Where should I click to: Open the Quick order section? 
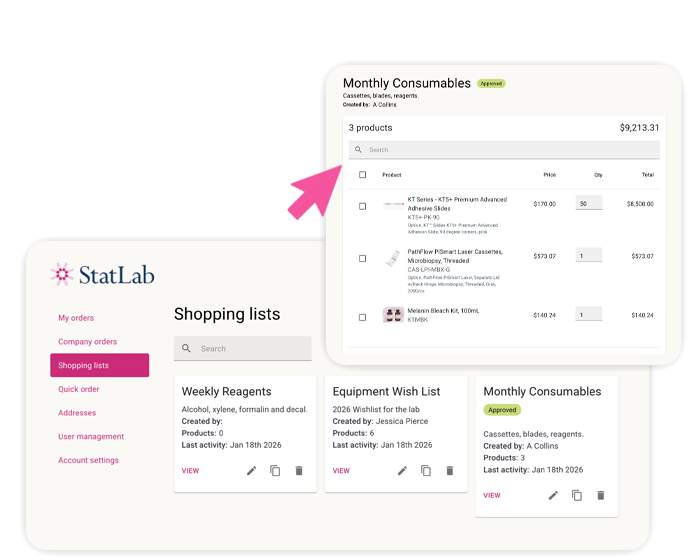pyautogui.click(x=79, y=389)
